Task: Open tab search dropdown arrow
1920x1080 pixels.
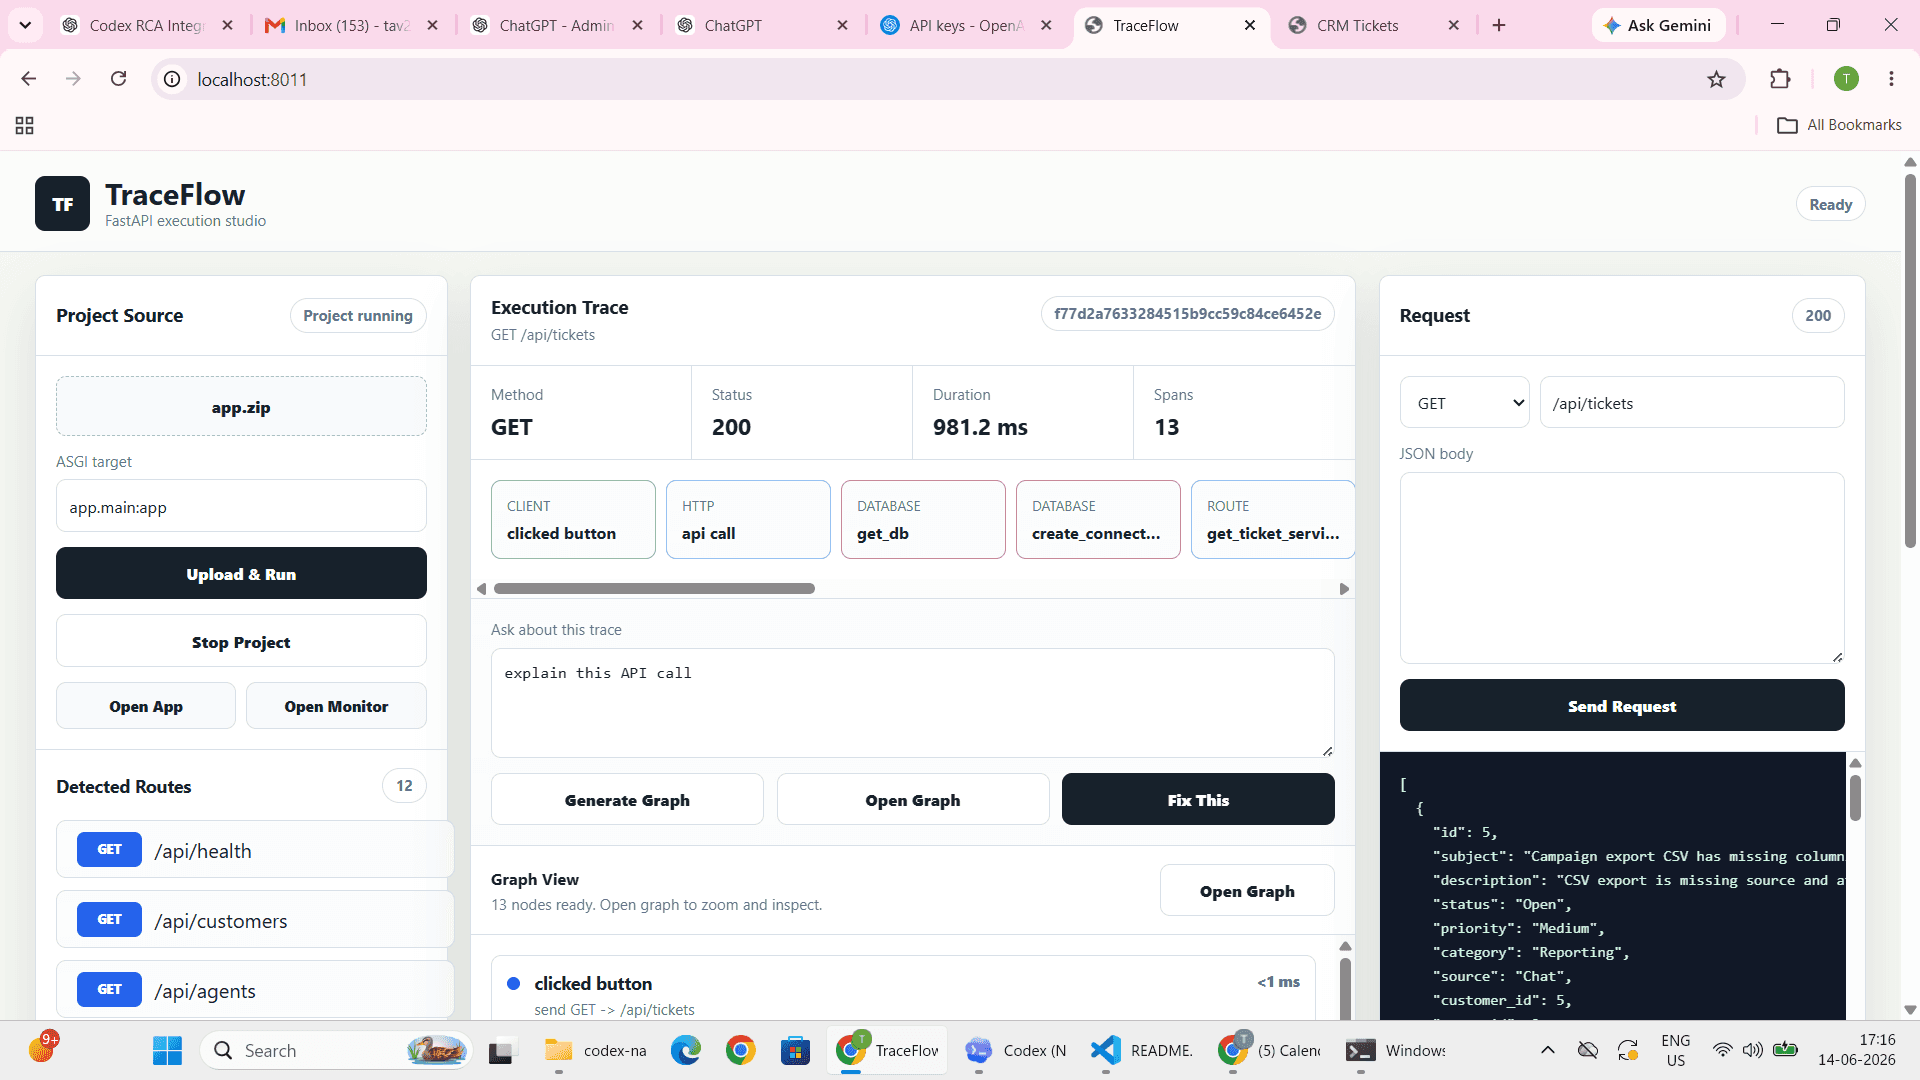Action: (25, 25)
